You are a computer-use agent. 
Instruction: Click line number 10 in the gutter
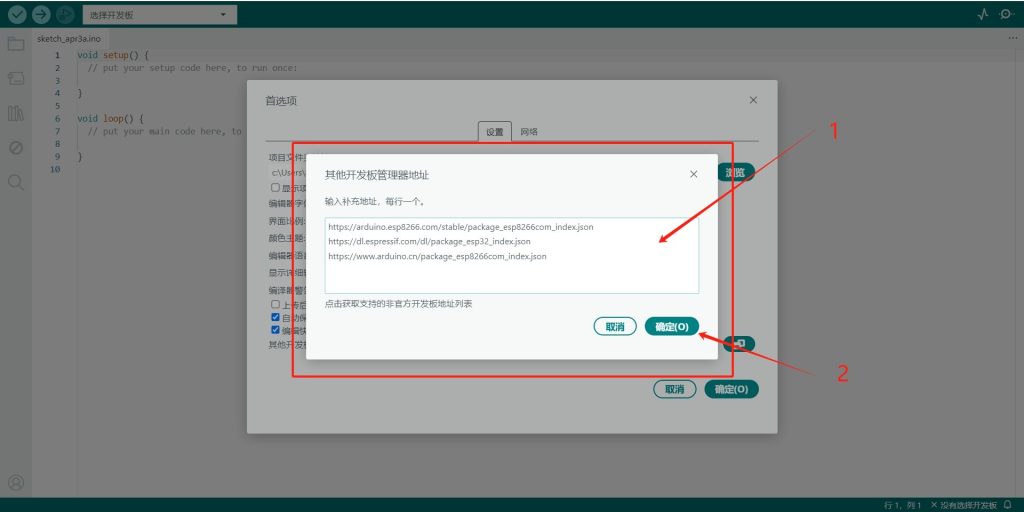tap(55, 169)
